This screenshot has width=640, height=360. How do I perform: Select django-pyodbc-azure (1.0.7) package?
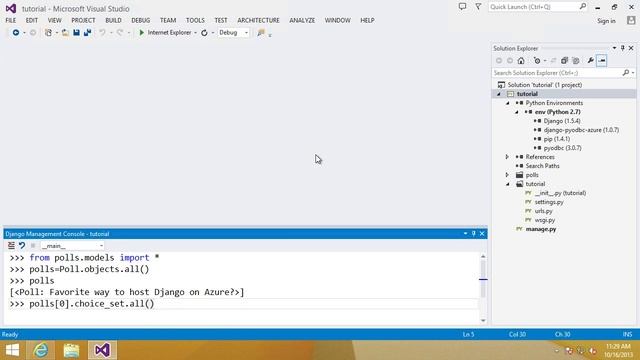pyautogui.click(x=581, y=130)
